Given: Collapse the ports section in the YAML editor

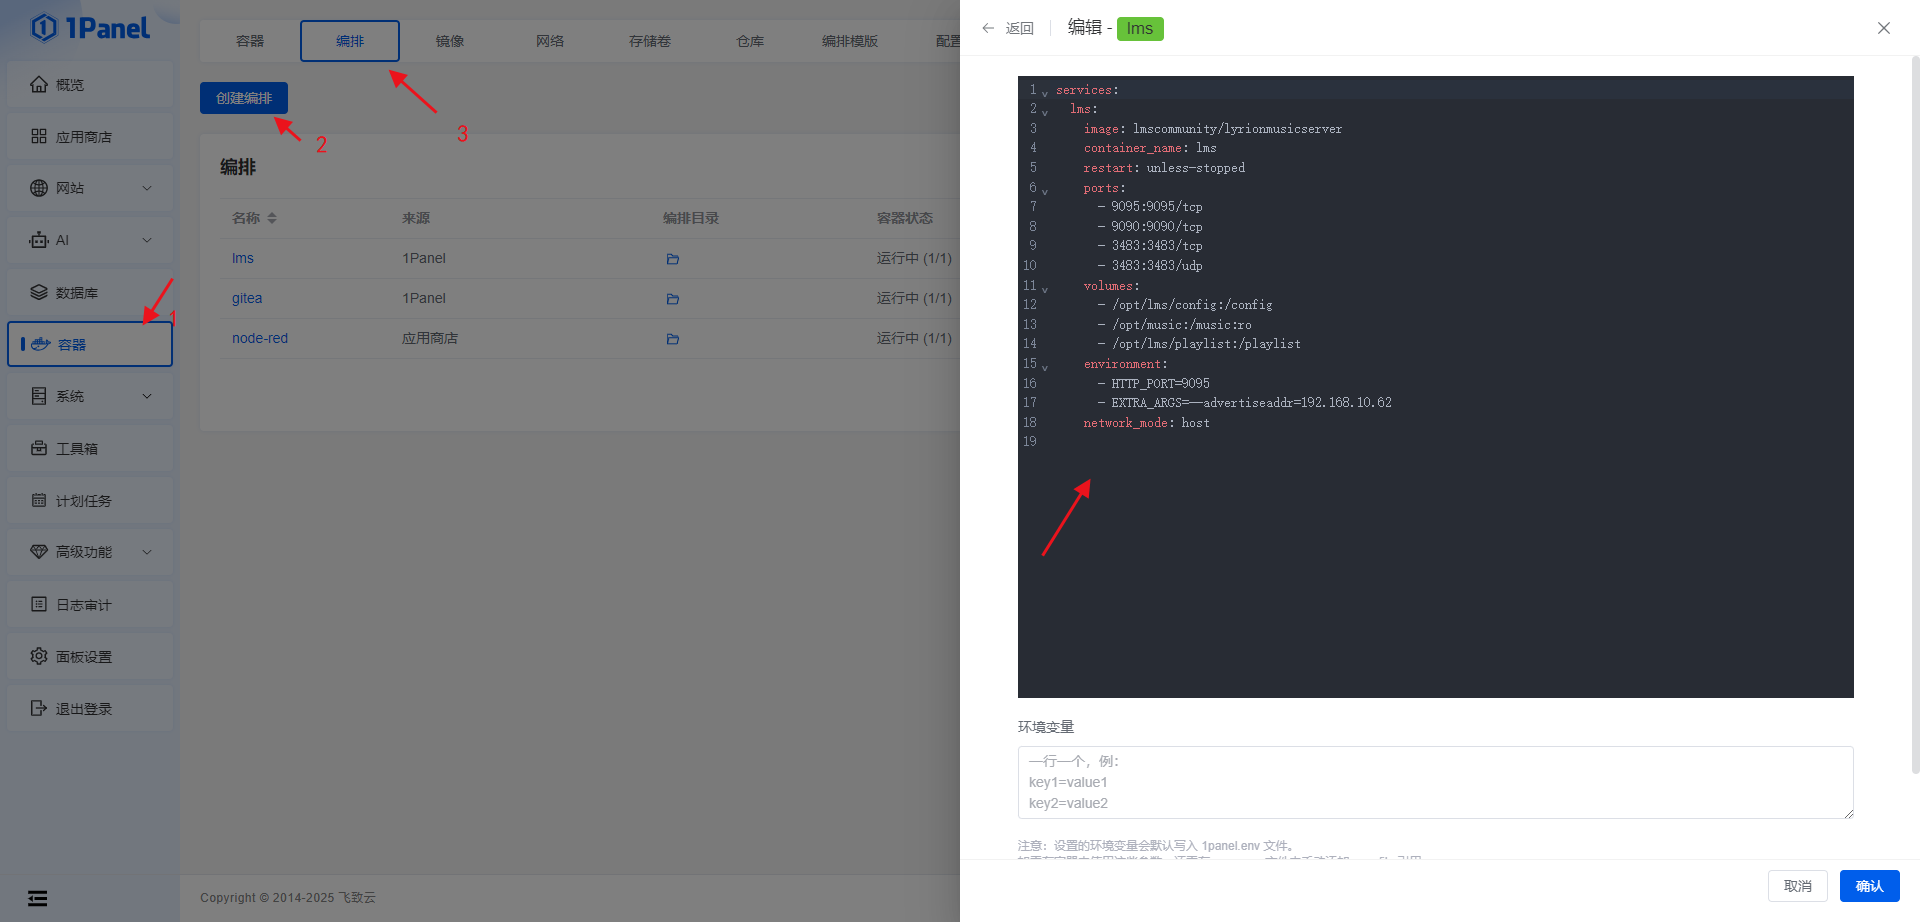Looking at the screenshot, I should pos(1044,189).
